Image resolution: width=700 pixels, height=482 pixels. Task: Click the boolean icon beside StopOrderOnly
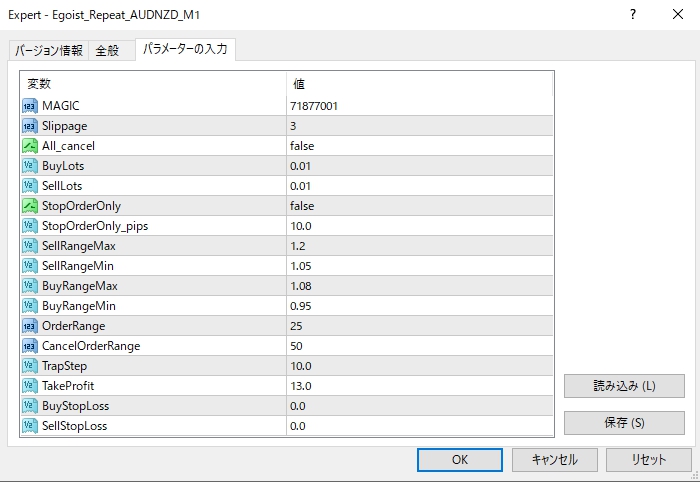[x=30, y=206]
